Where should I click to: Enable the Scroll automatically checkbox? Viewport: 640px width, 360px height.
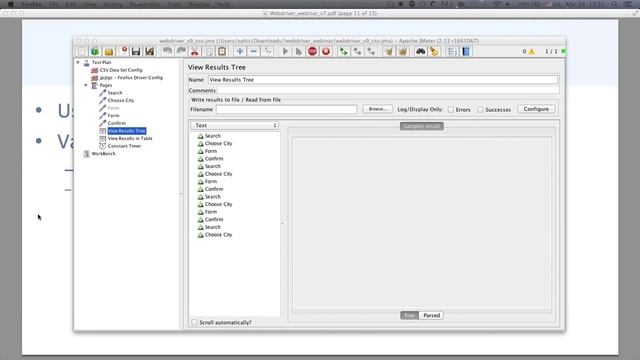(194, 322)
